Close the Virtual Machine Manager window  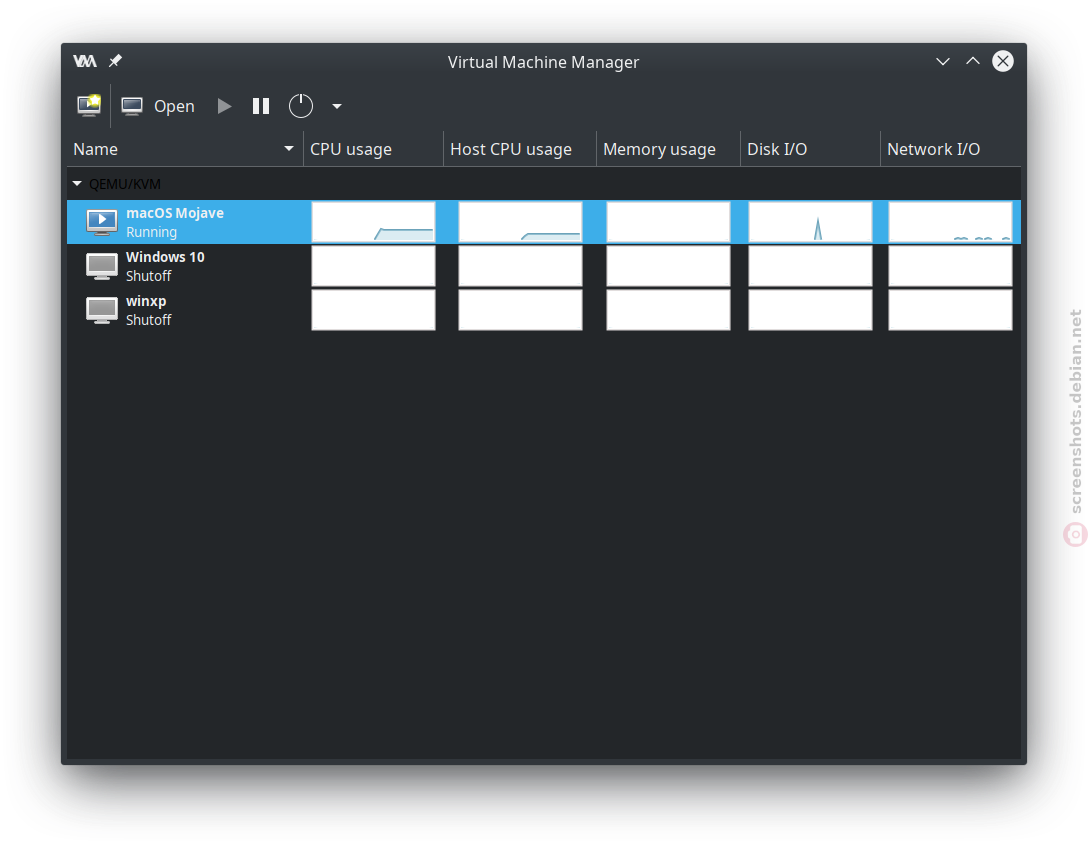click(x=1003, y=61)
